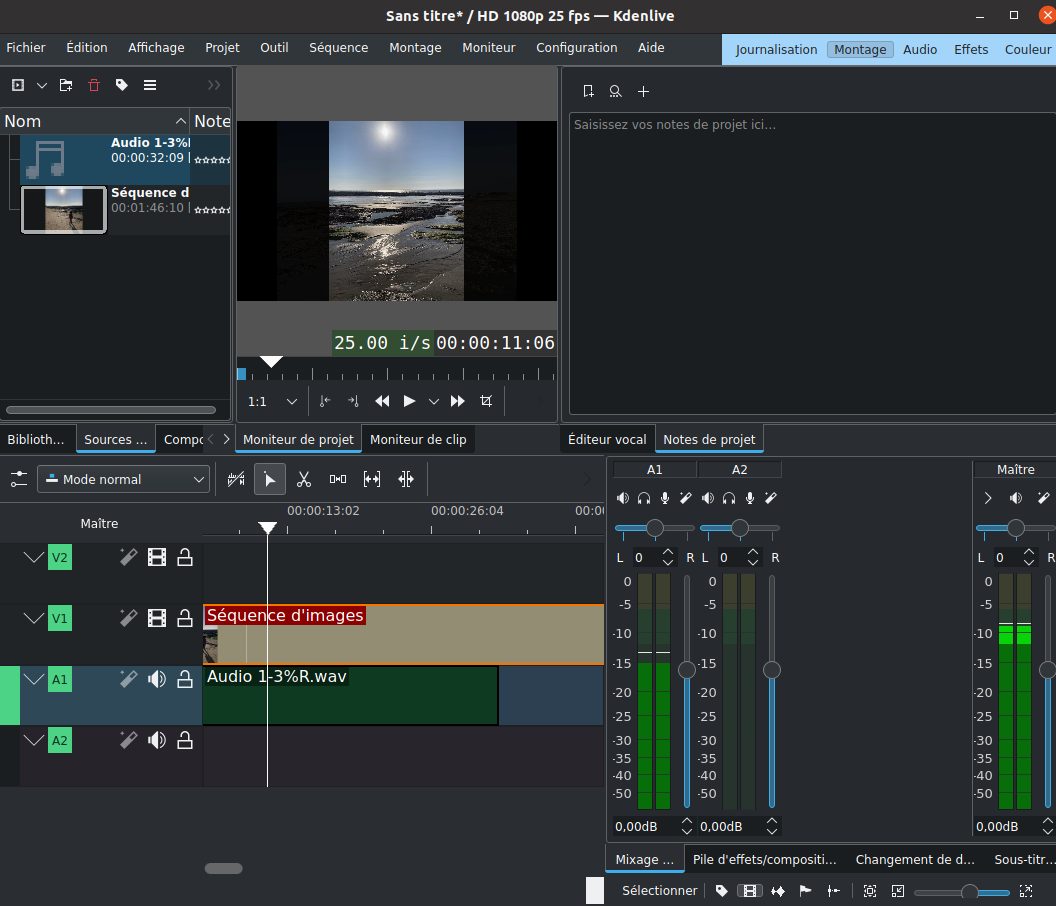Click the crop icon in project monitor
This screenshot has width=1056, height=906.
click(x=486, y=401)
